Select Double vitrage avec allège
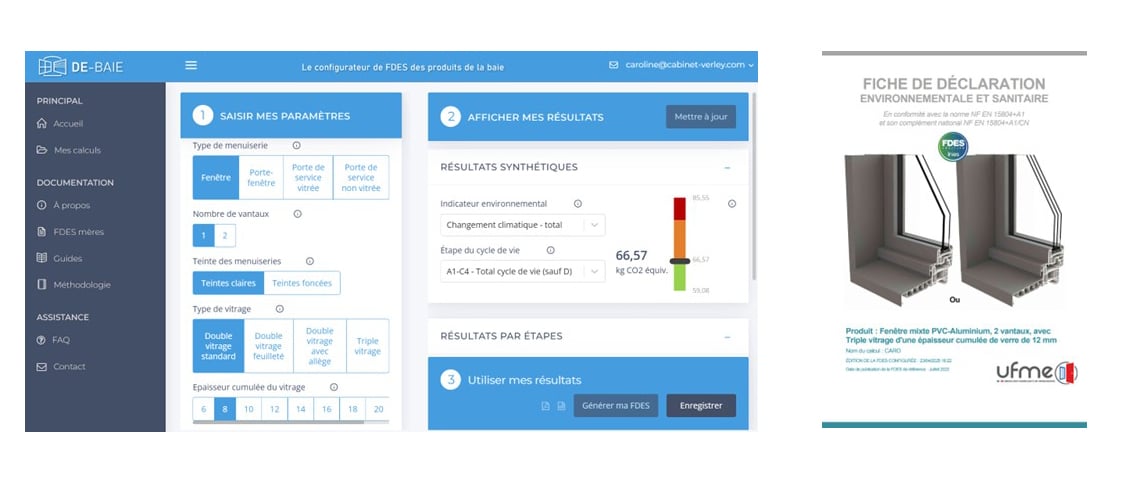1140x500 pixels. coord(320,346)
